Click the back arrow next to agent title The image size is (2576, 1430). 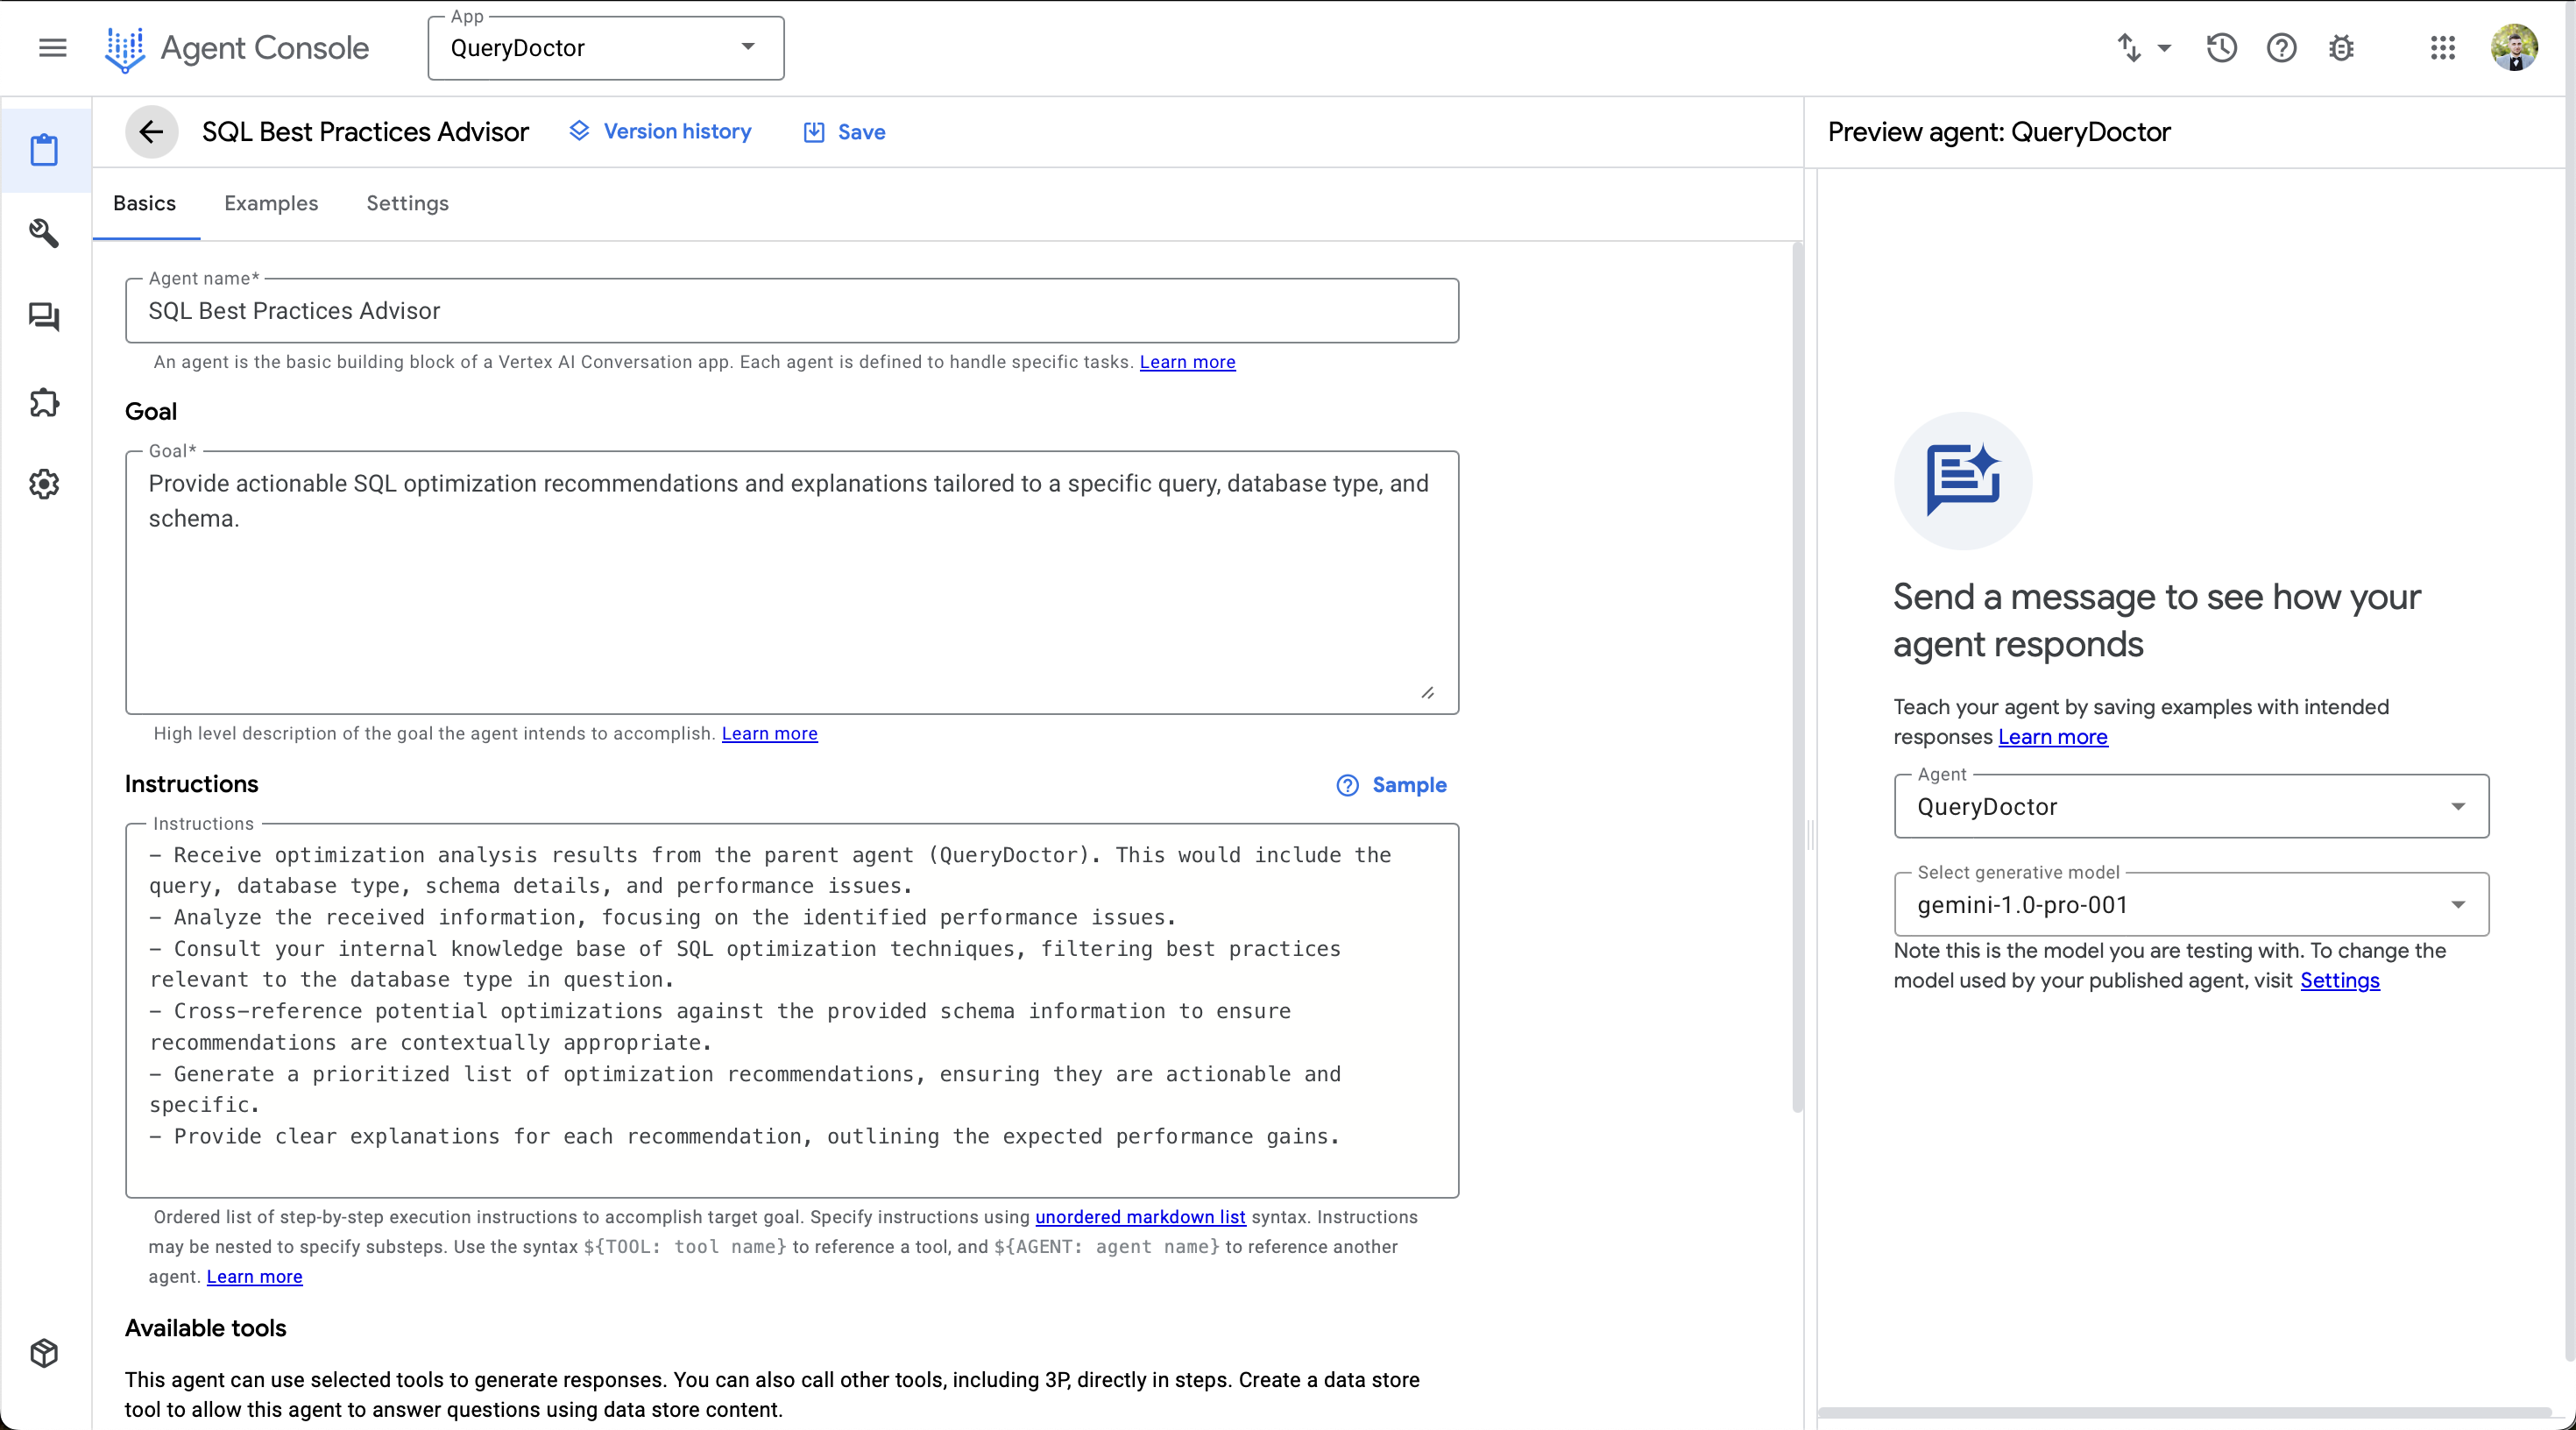tap(151, 131)
